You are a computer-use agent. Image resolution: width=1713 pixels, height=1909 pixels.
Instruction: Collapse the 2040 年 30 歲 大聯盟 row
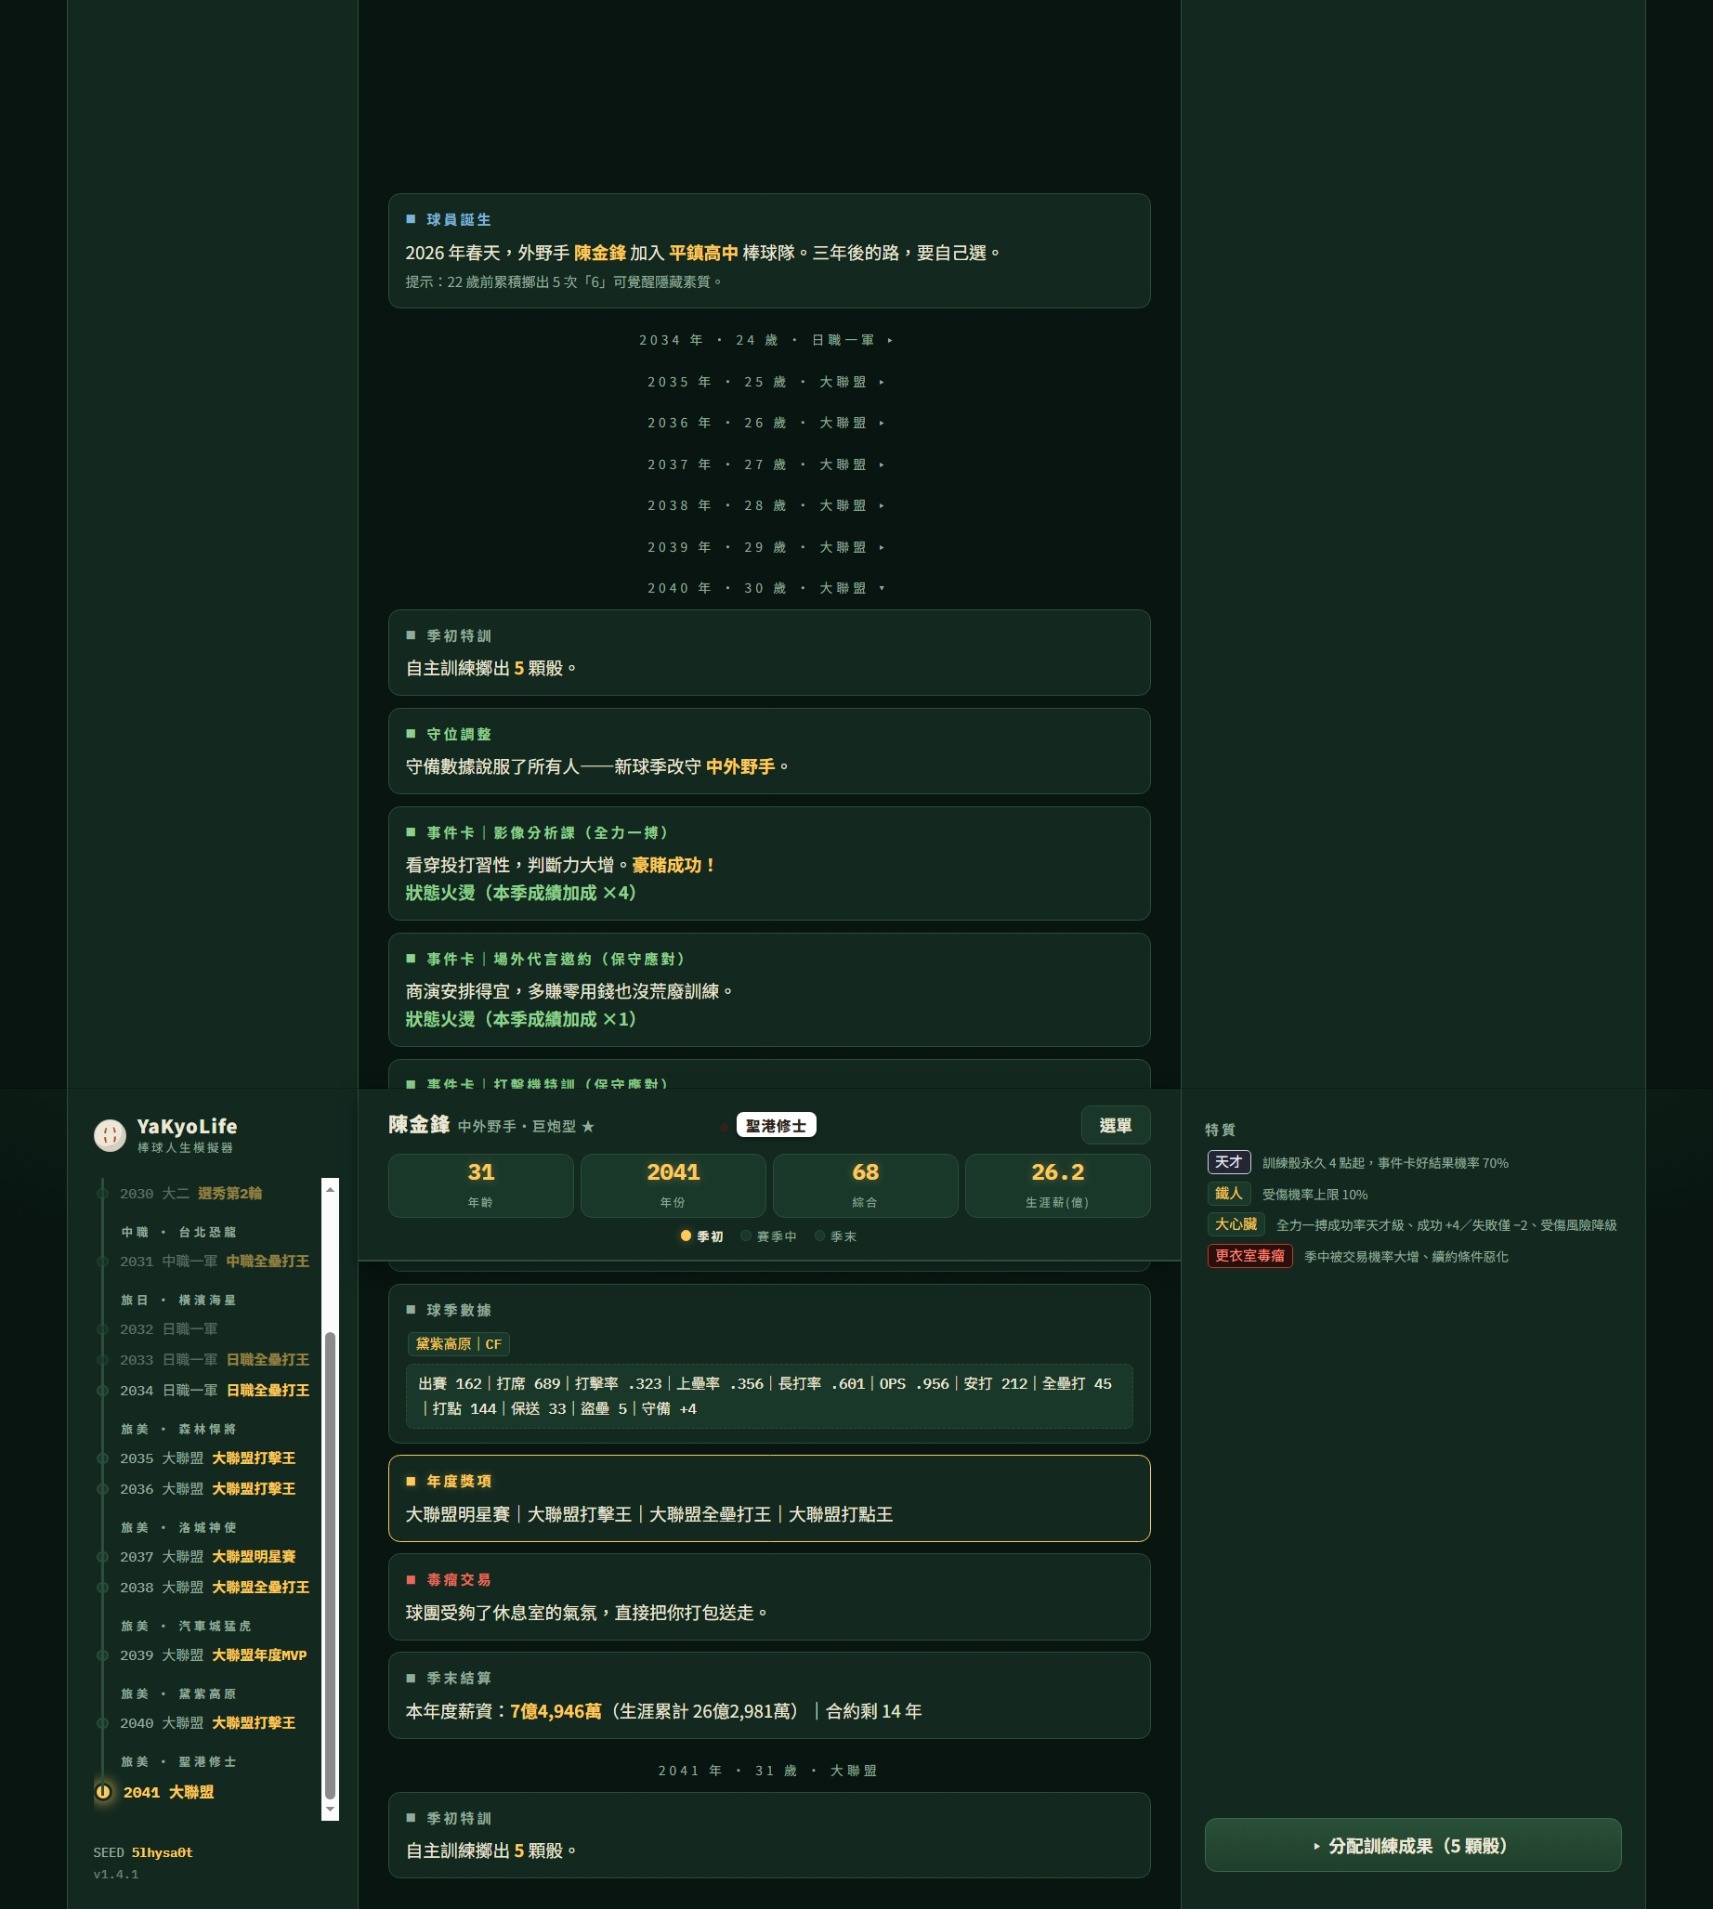767,588
